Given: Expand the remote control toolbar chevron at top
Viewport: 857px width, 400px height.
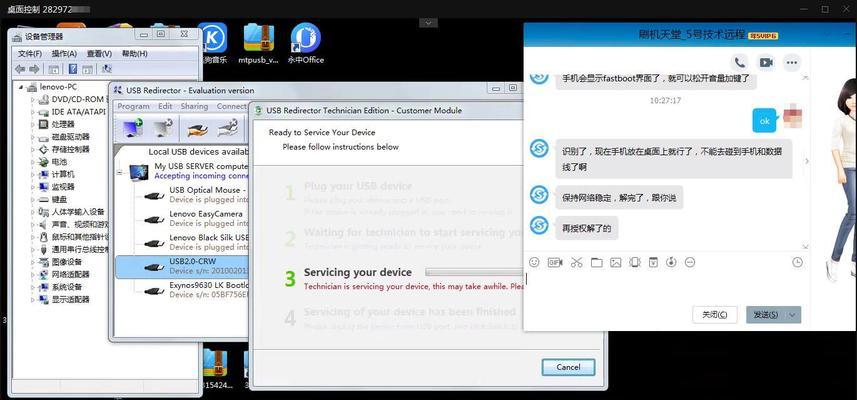Looking at the screenshot, I should 428,23.
